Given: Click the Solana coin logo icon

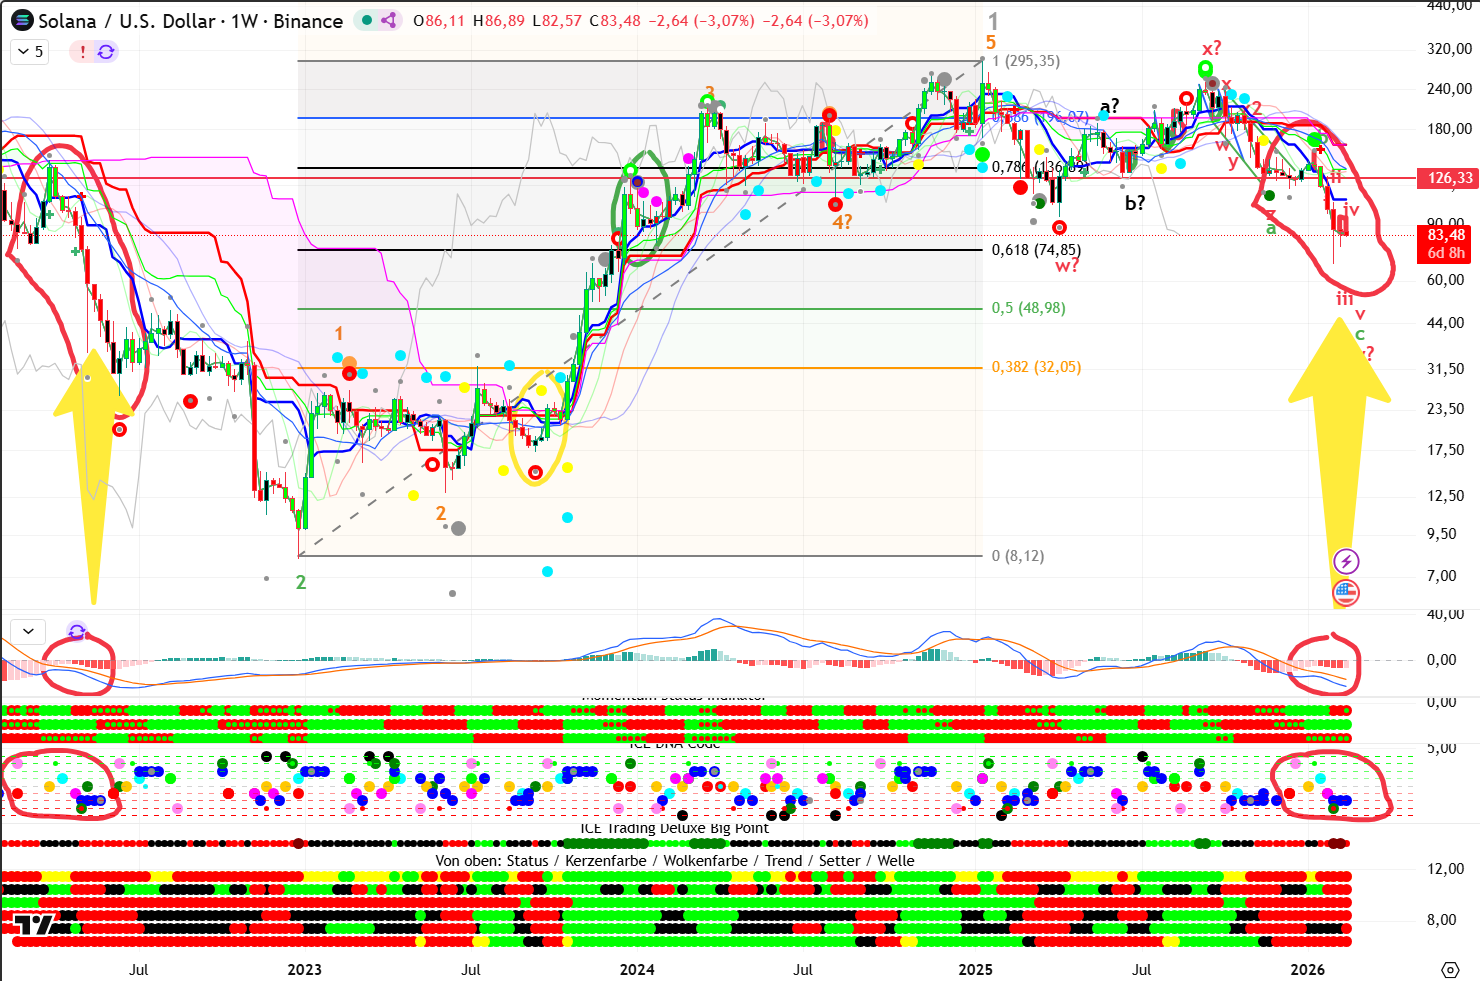Looking at the screenshot, I should coord(22,20).
